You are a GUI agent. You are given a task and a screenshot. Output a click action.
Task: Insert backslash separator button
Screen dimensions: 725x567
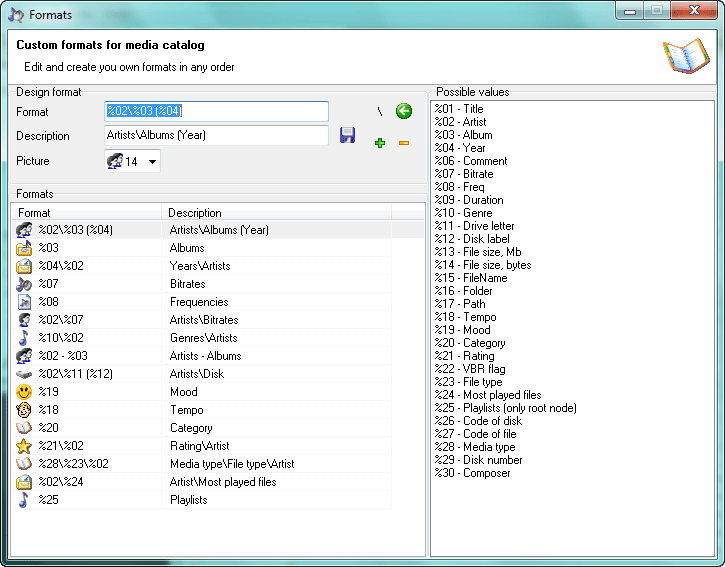380,111
